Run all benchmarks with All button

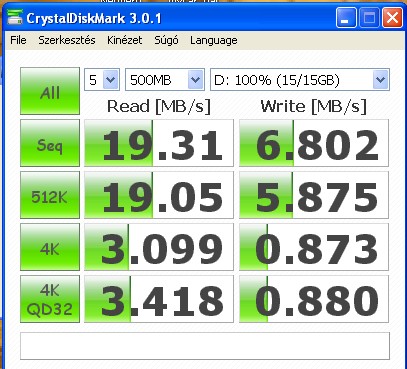[50, 91]
